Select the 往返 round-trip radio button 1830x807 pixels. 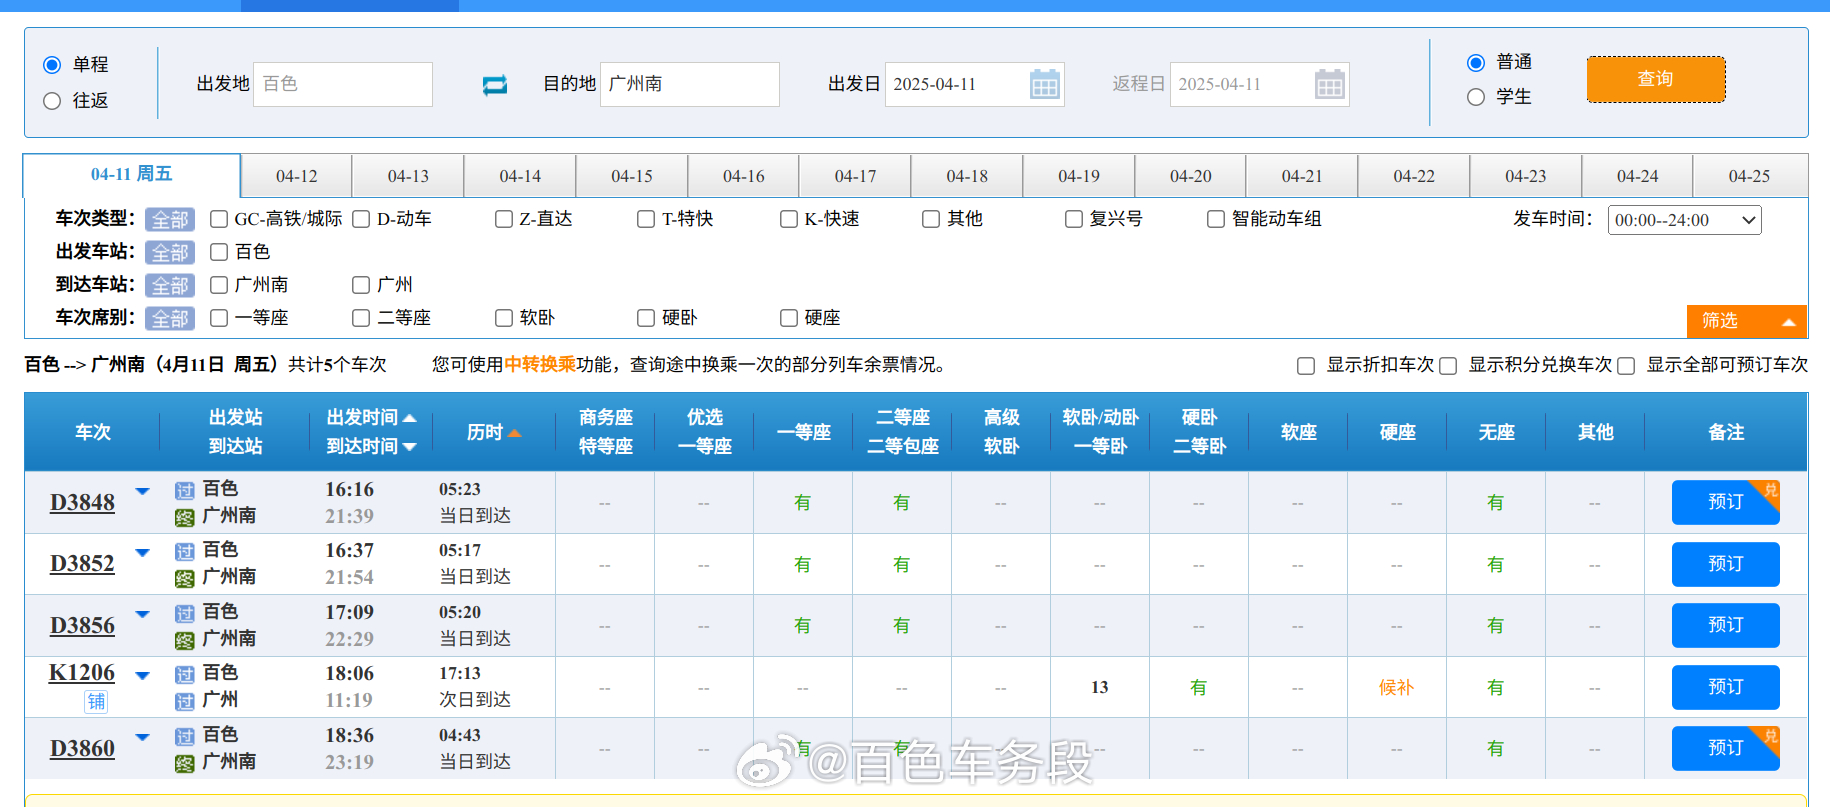coord(53,101)
